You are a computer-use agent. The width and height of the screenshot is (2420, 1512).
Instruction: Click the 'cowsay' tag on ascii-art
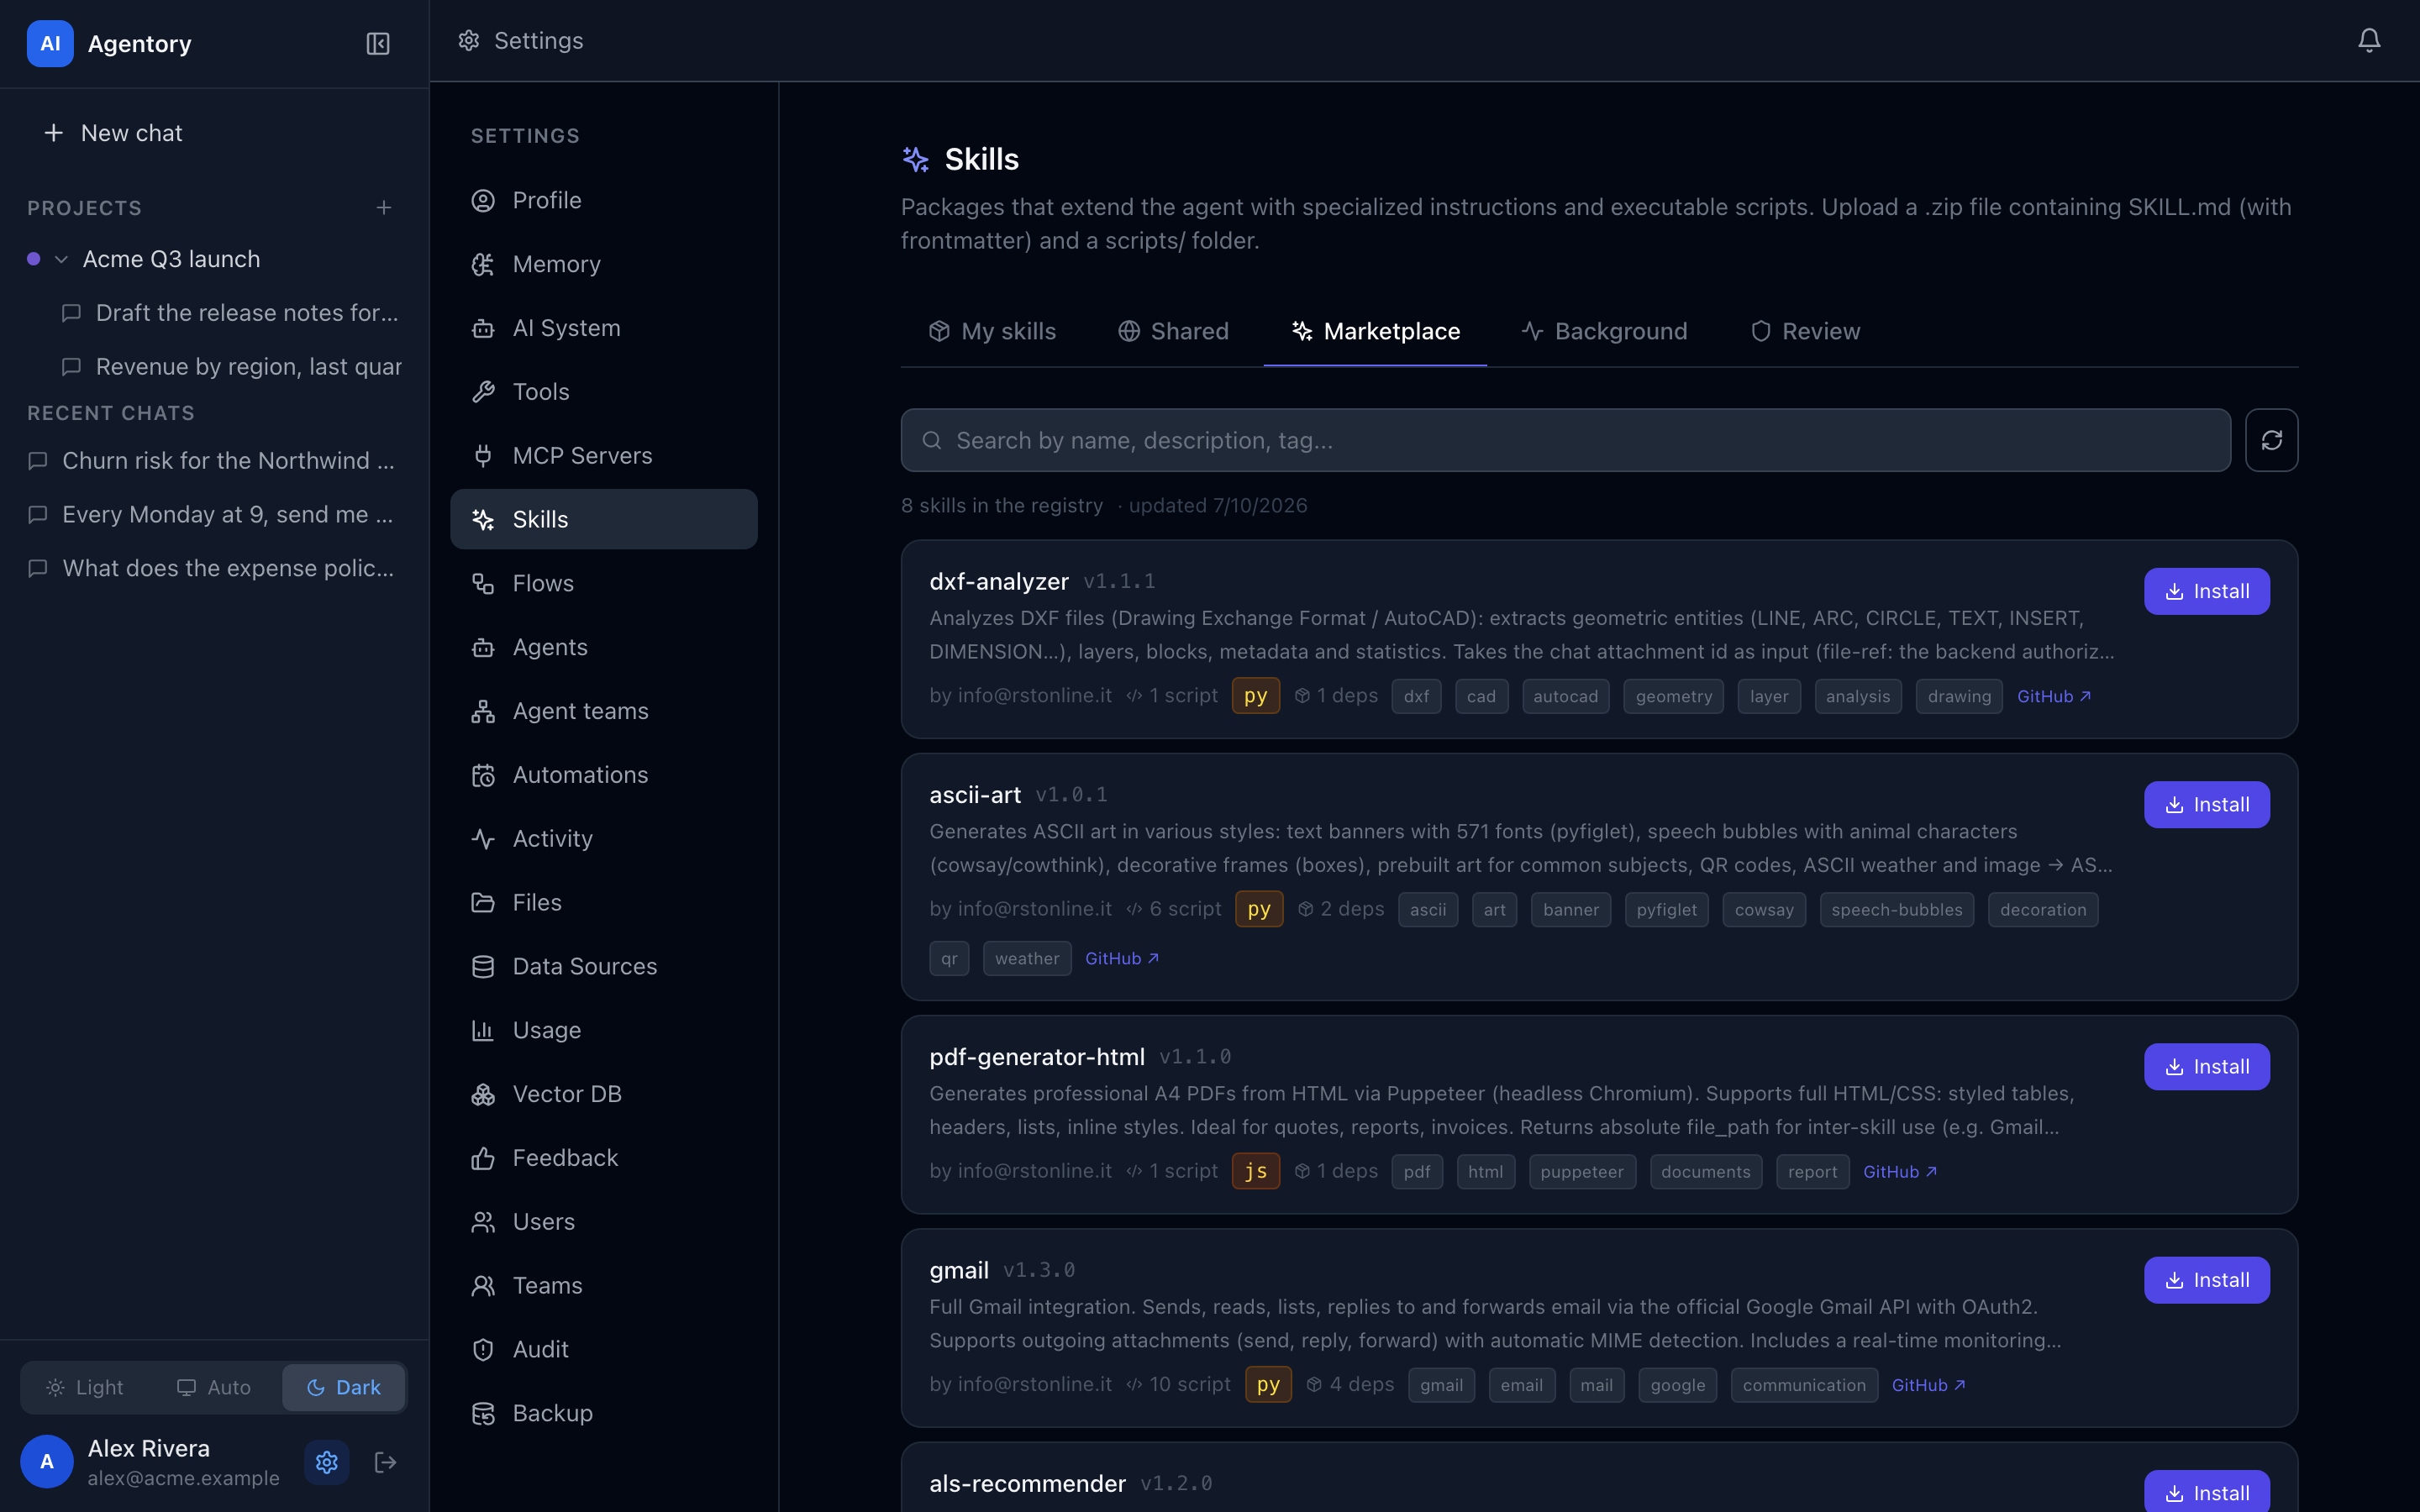tap(1763, 909)
